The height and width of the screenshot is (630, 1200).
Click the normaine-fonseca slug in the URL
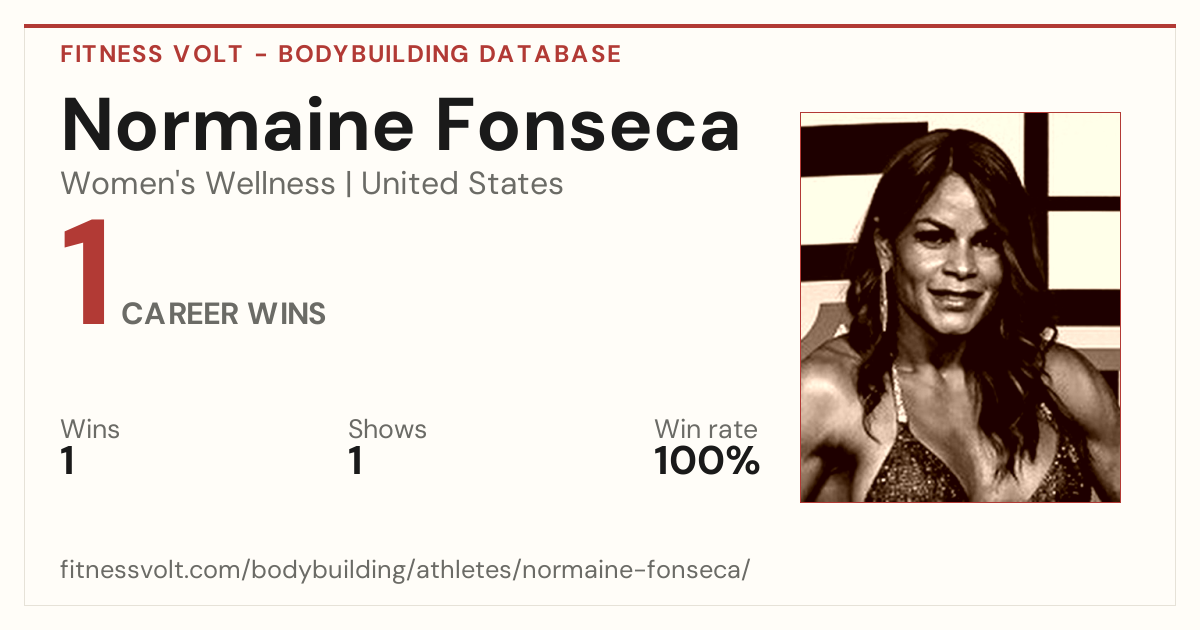point(632,571)
